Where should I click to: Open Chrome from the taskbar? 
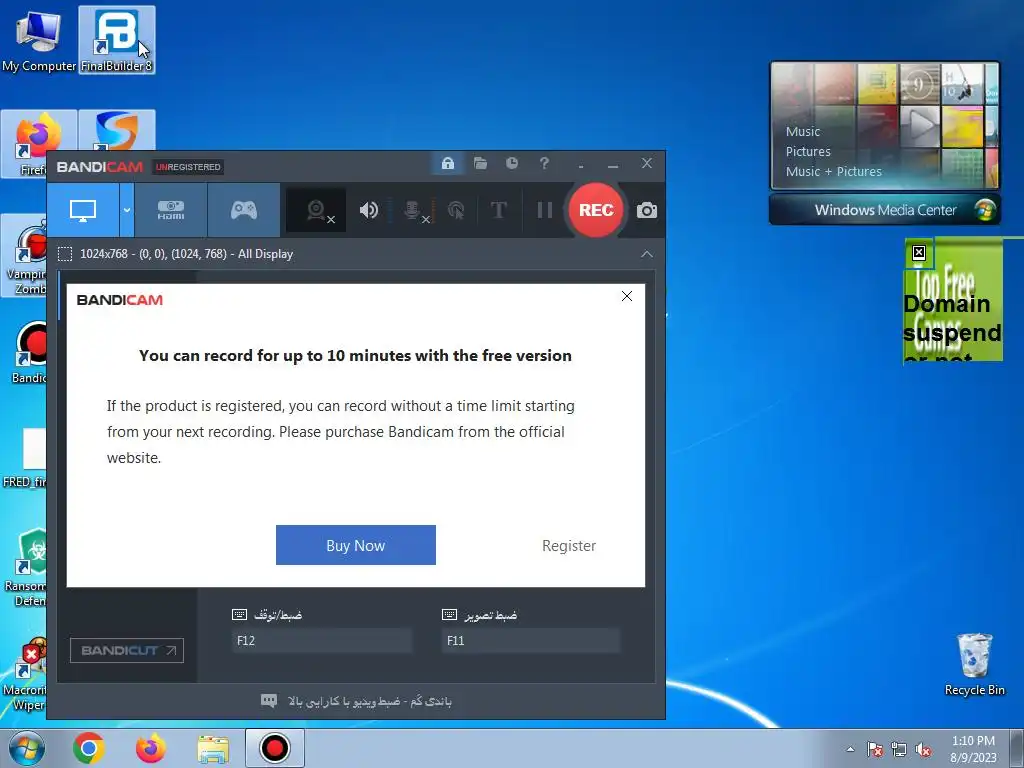pyautogui.click(x=89, y=748)
